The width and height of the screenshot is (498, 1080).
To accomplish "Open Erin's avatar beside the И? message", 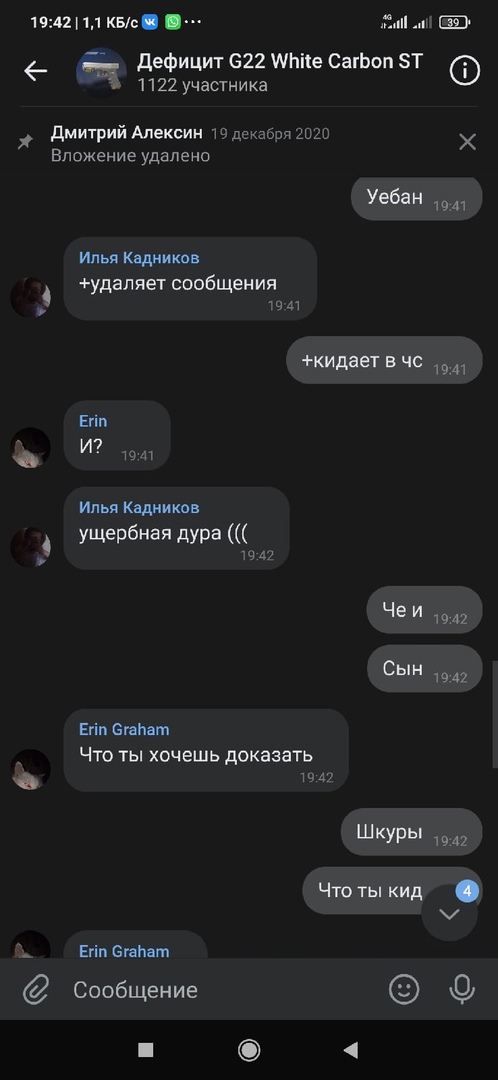I will coord(30,448).
